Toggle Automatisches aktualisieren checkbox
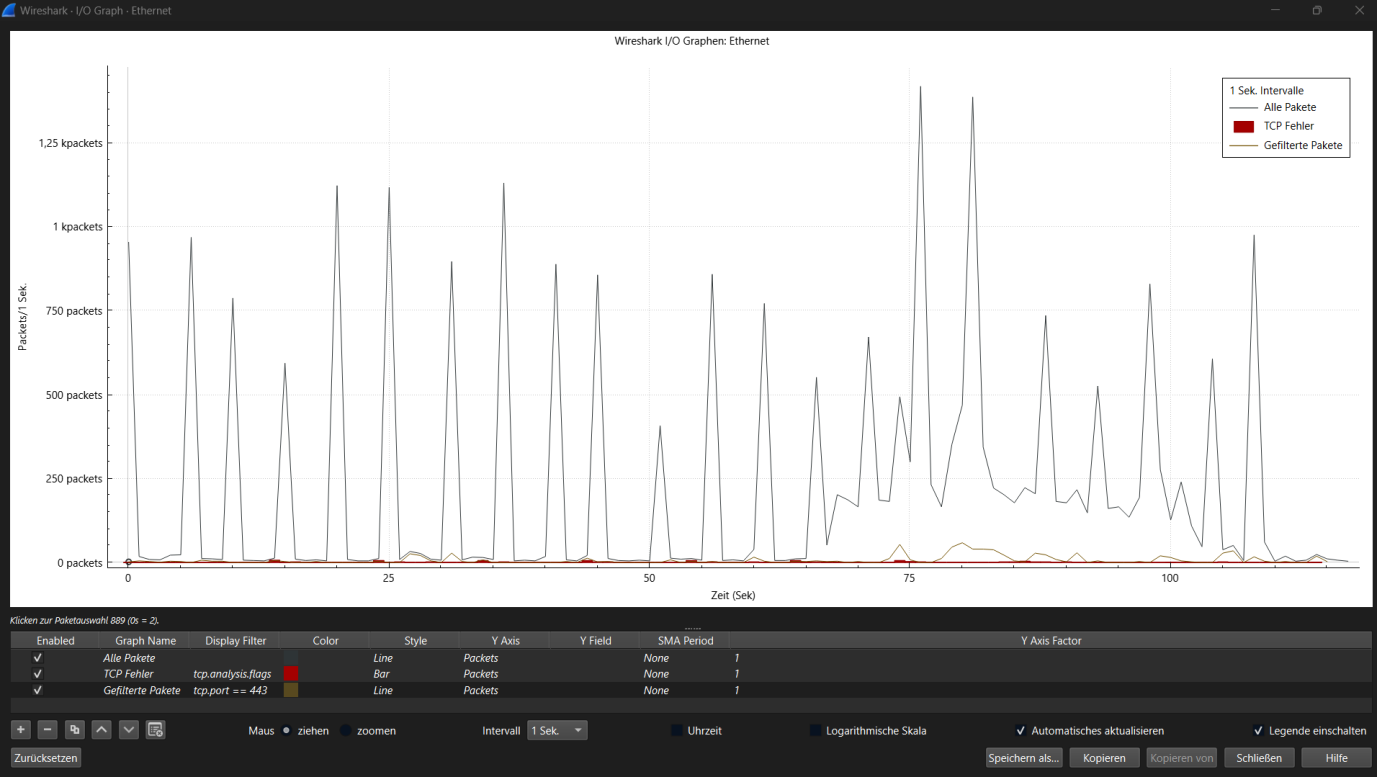This screenshot has height=777, width=1377. tap(1021, 731)
